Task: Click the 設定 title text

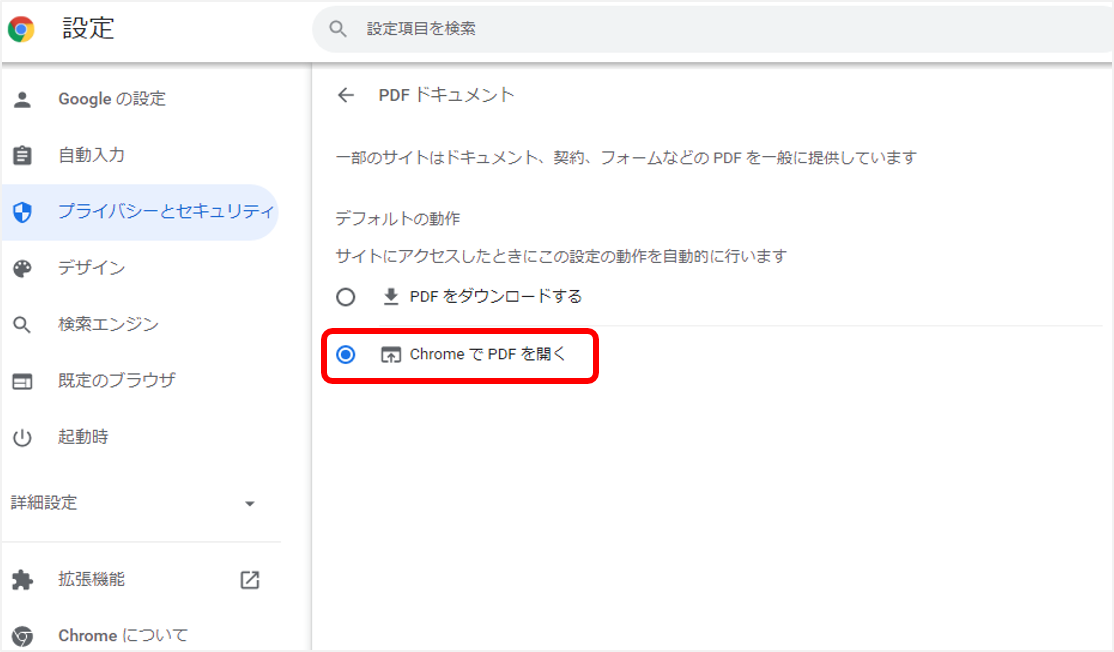Action: (x=88, y=28)
